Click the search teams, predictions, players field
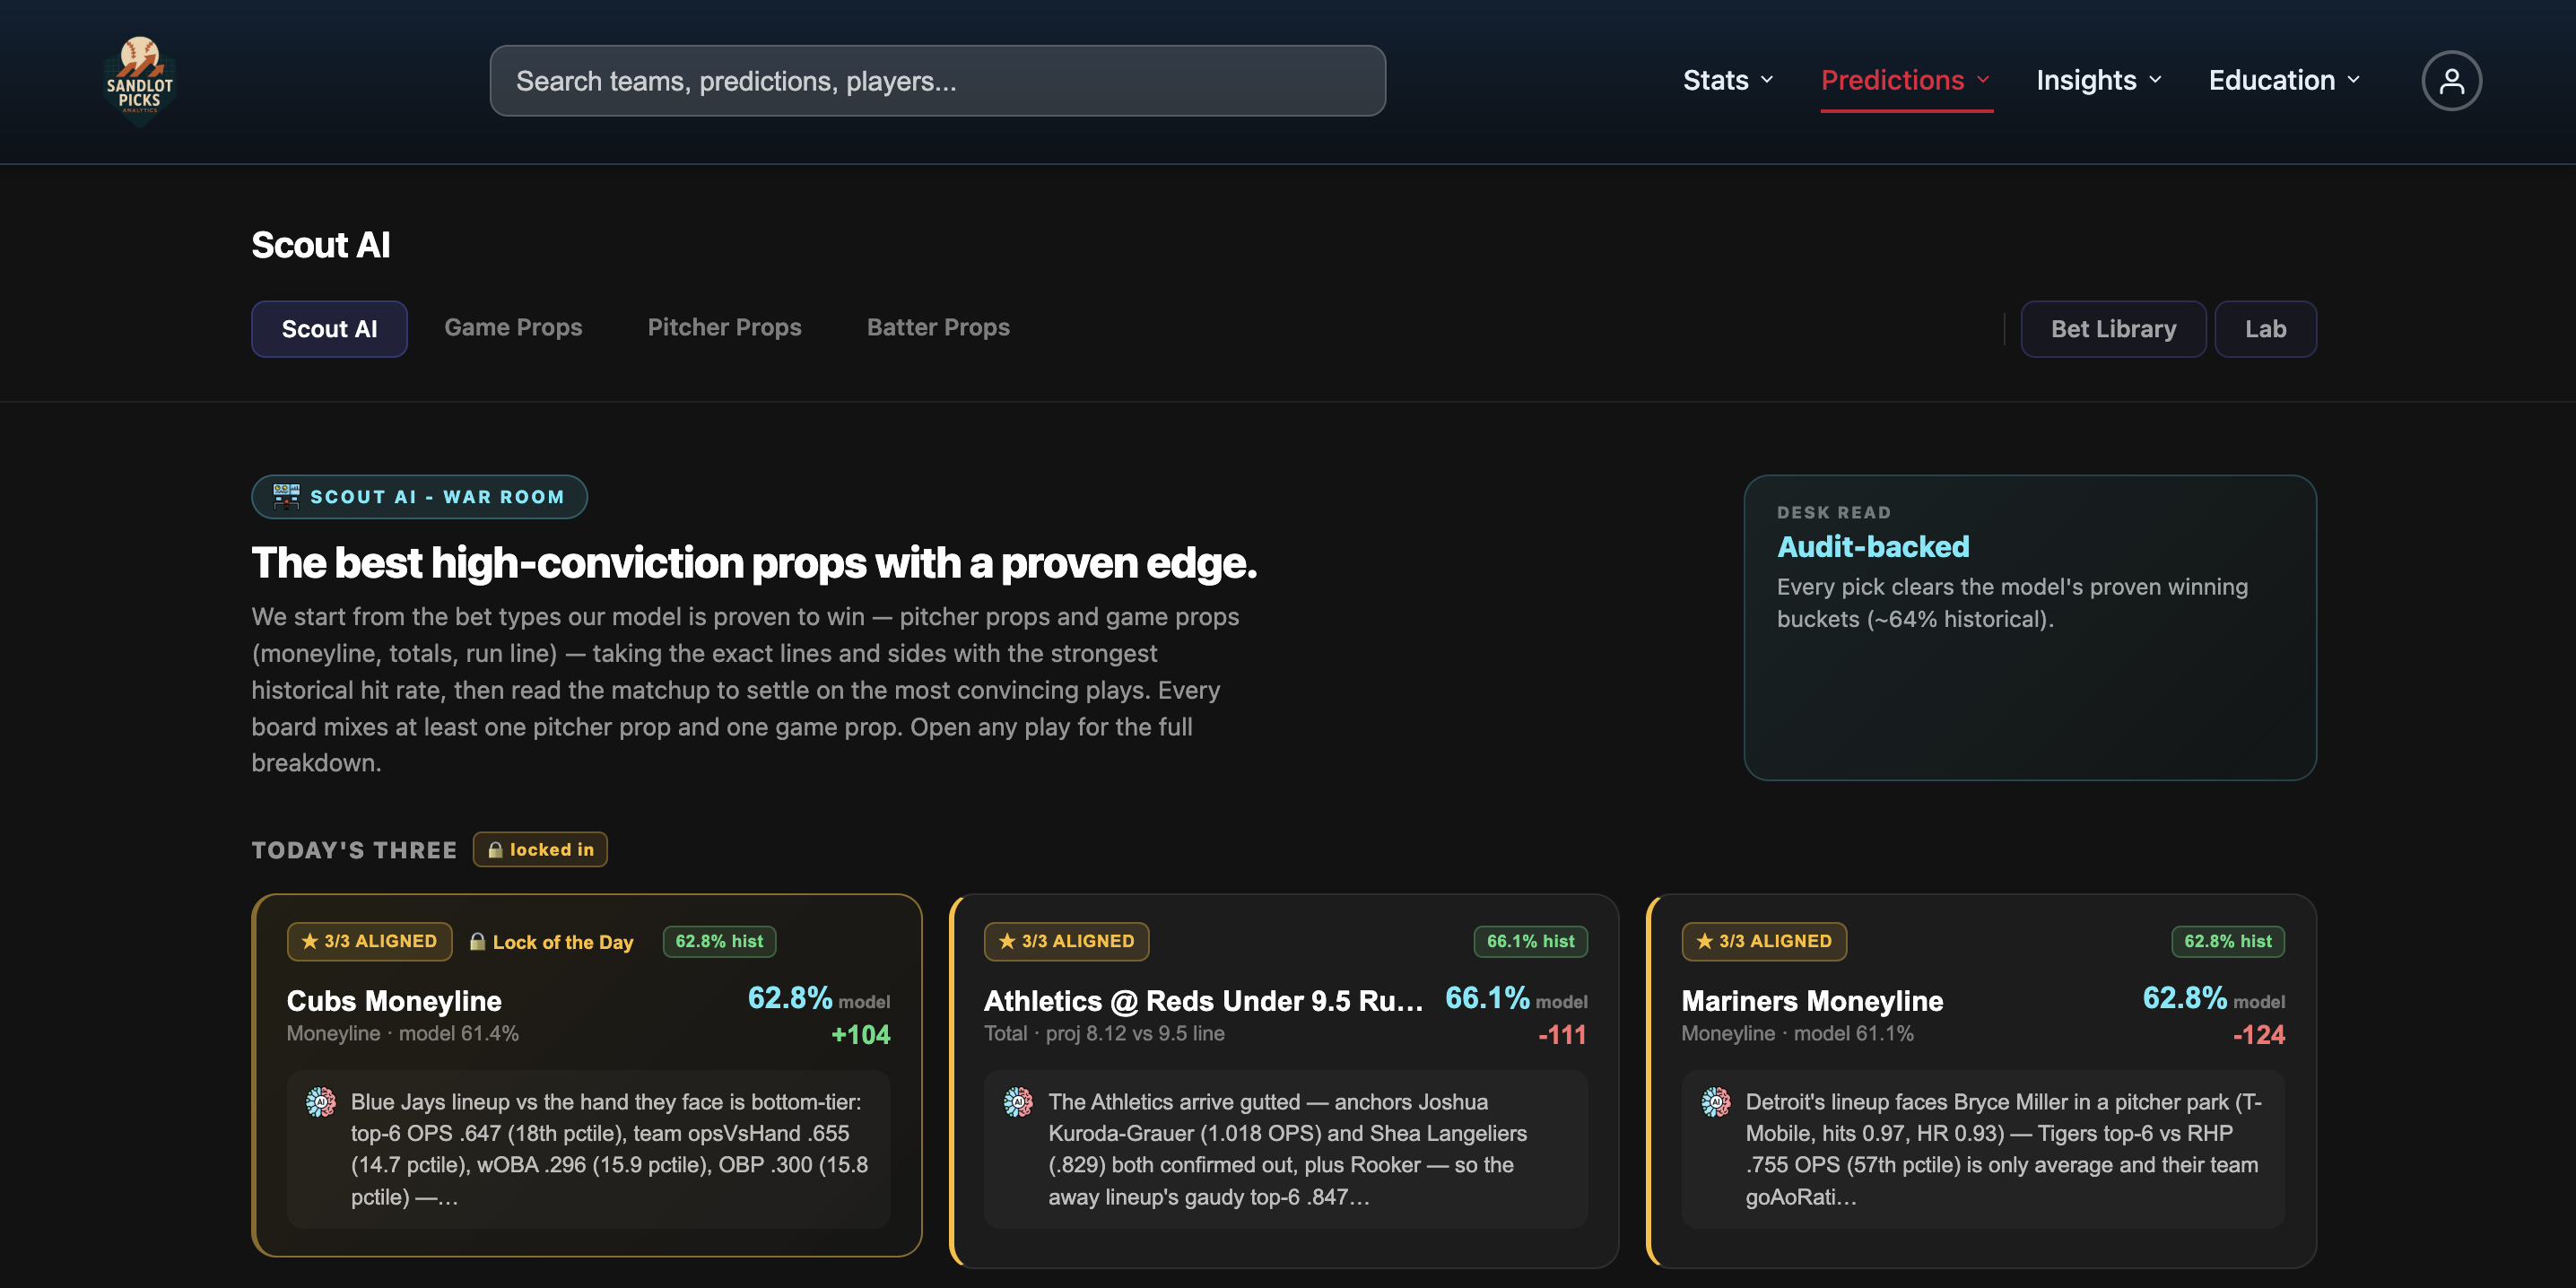 937,80
